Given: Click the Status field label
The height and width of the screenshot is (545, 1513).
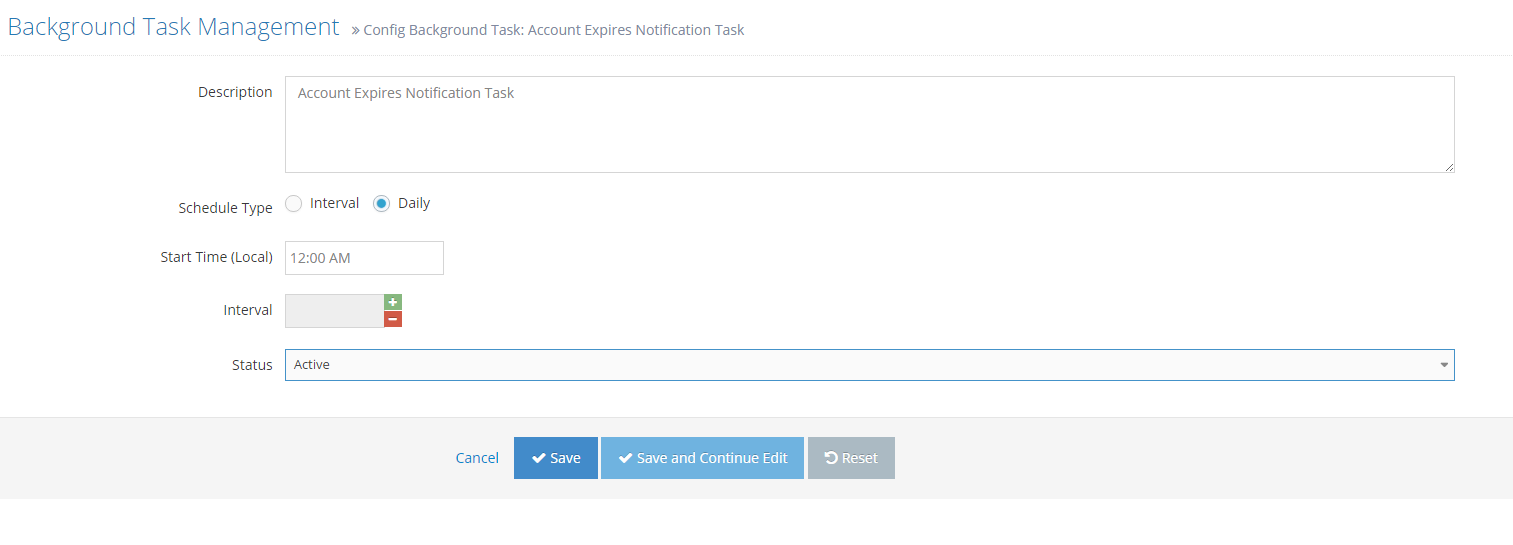Looking at the screenshot, I should point(252,365).
